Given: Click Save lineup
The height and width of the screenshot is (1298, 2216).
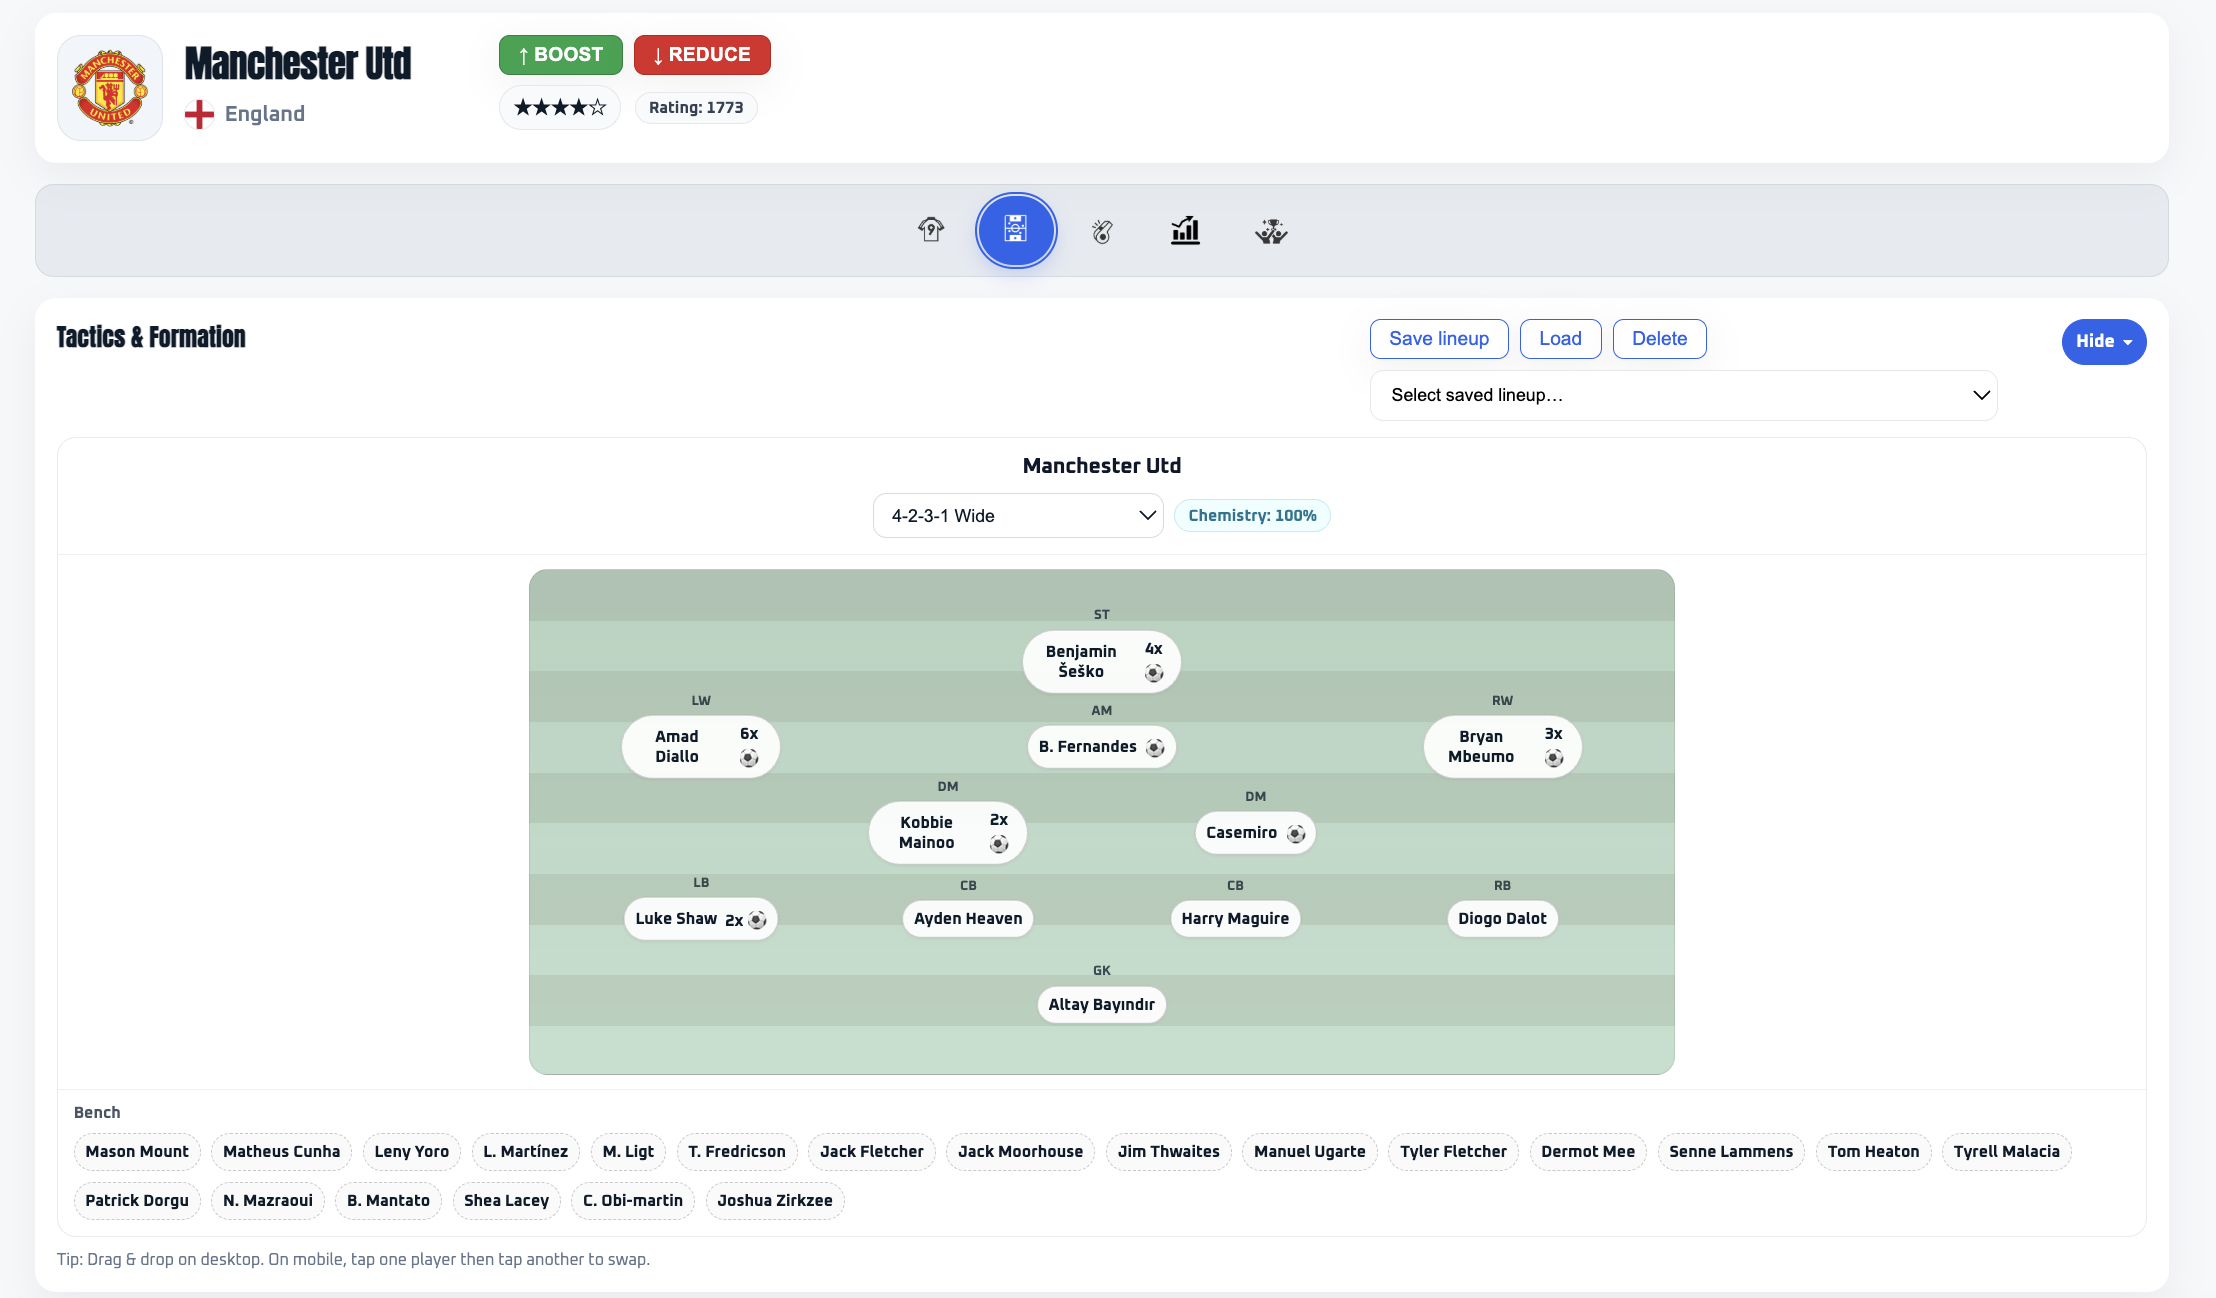Looking at the screenshot, I should tap(1439, 339).
